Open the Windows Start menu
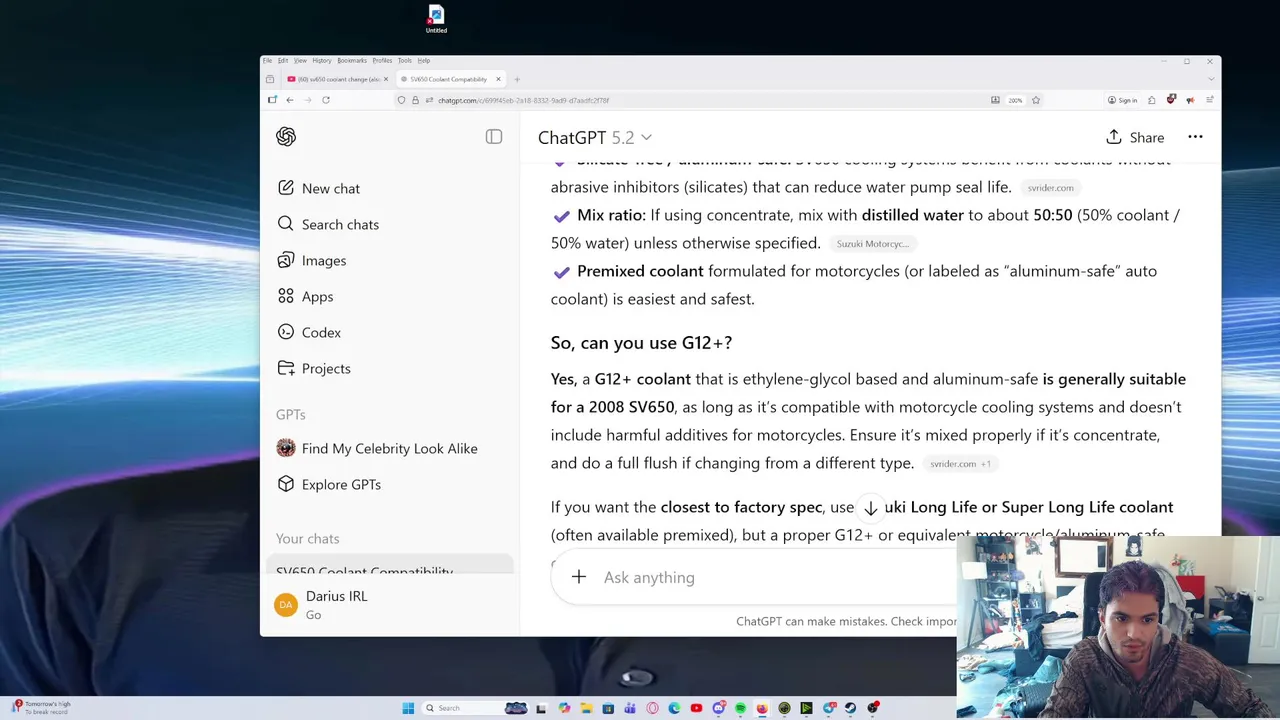1280x720 pixels. click(x=408, y=708)
